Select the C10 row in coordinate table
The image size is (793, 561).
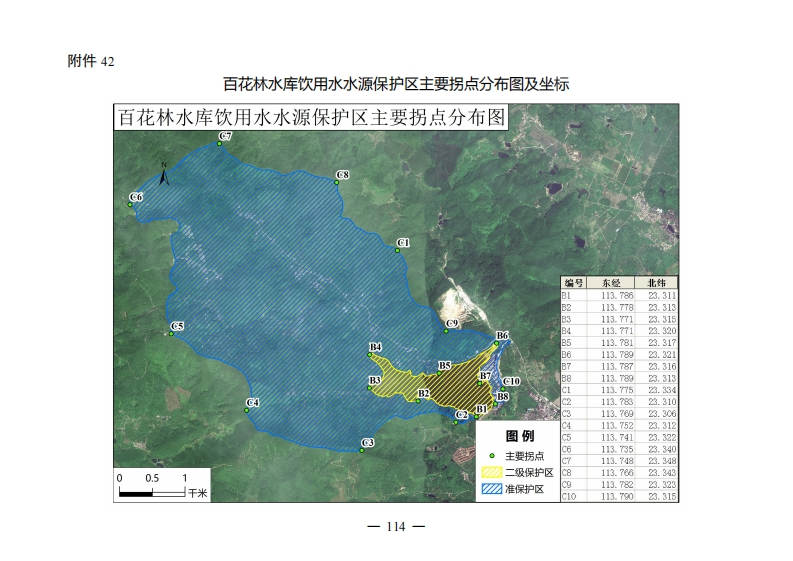click(x=620, y=496)
